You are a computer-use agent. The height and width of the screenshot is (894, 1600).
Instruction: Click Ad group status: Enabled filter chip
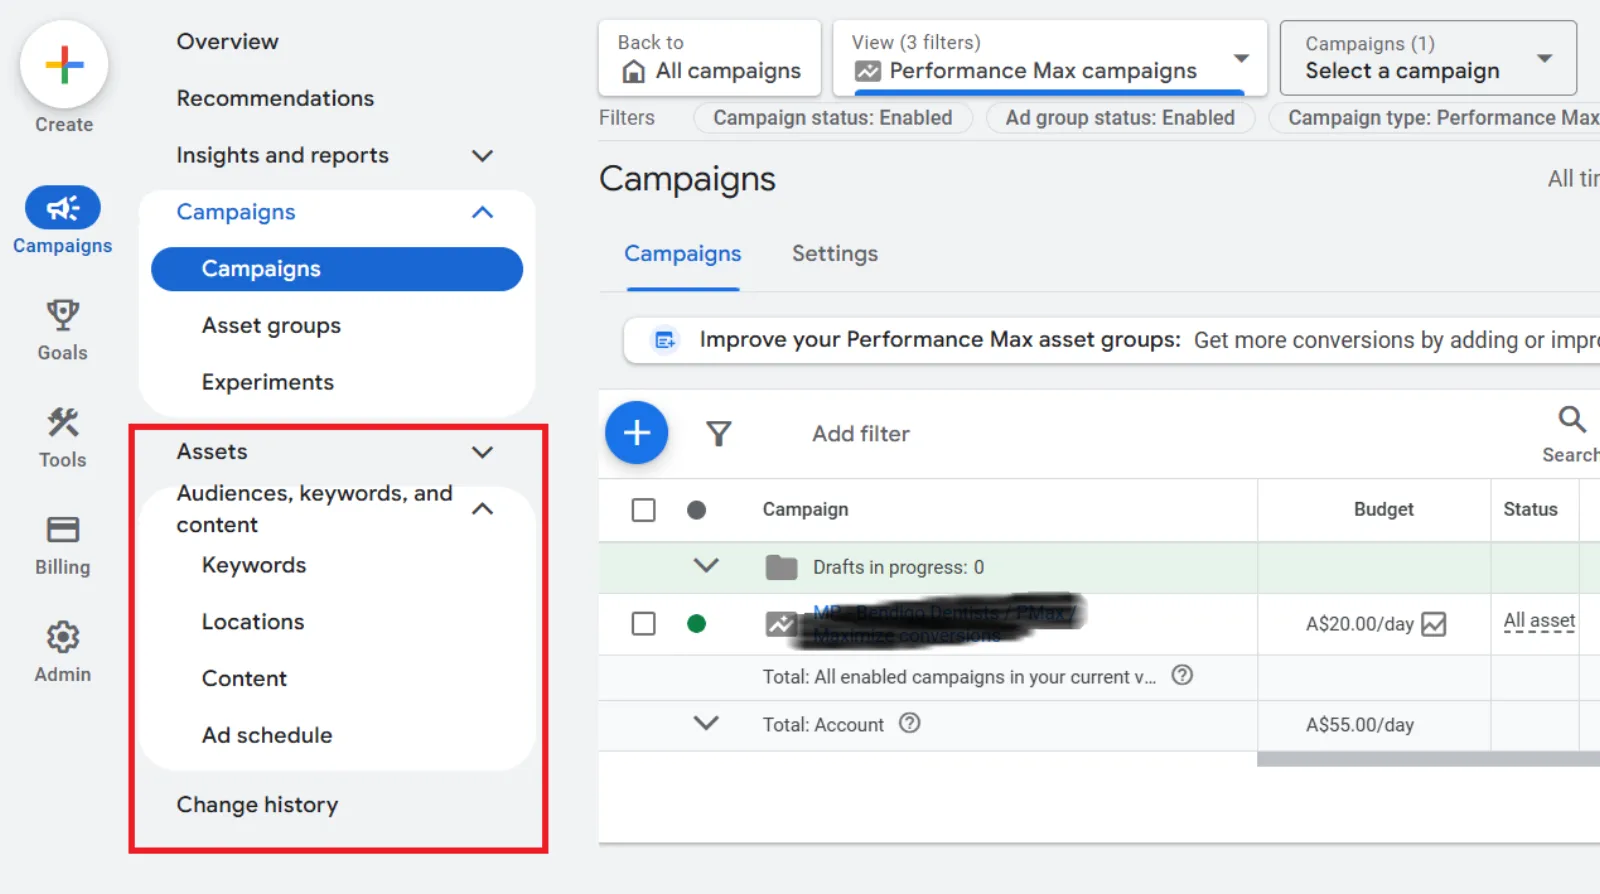tap(1120, 118)
